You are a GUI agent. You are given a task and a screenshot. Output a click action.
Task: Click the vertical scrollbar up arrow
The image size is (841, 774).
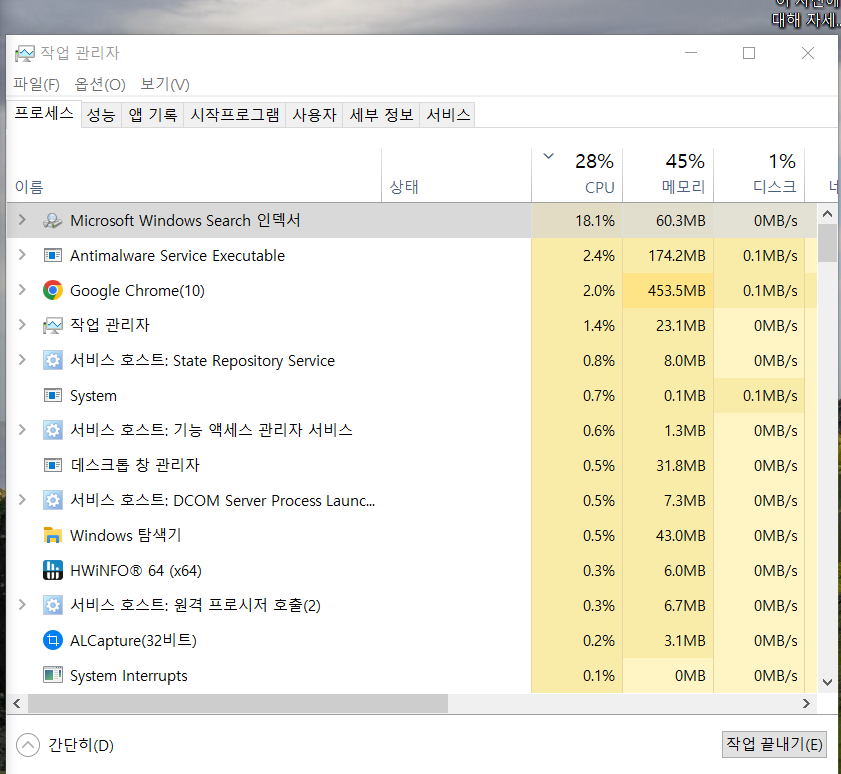click(827, 214)
